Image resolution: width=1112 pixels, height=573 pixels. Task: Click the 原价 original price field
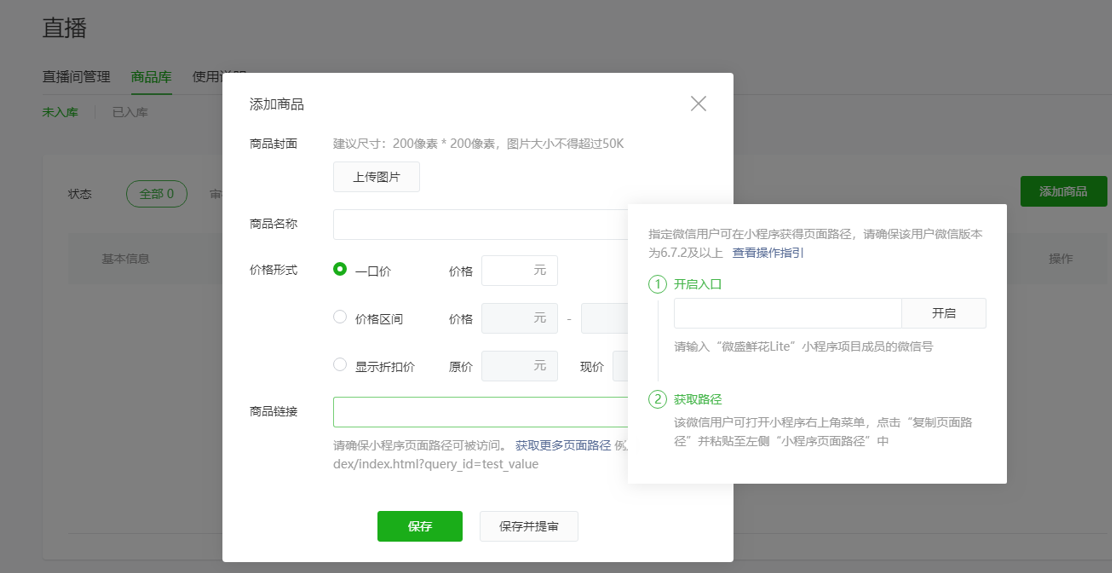519,366
